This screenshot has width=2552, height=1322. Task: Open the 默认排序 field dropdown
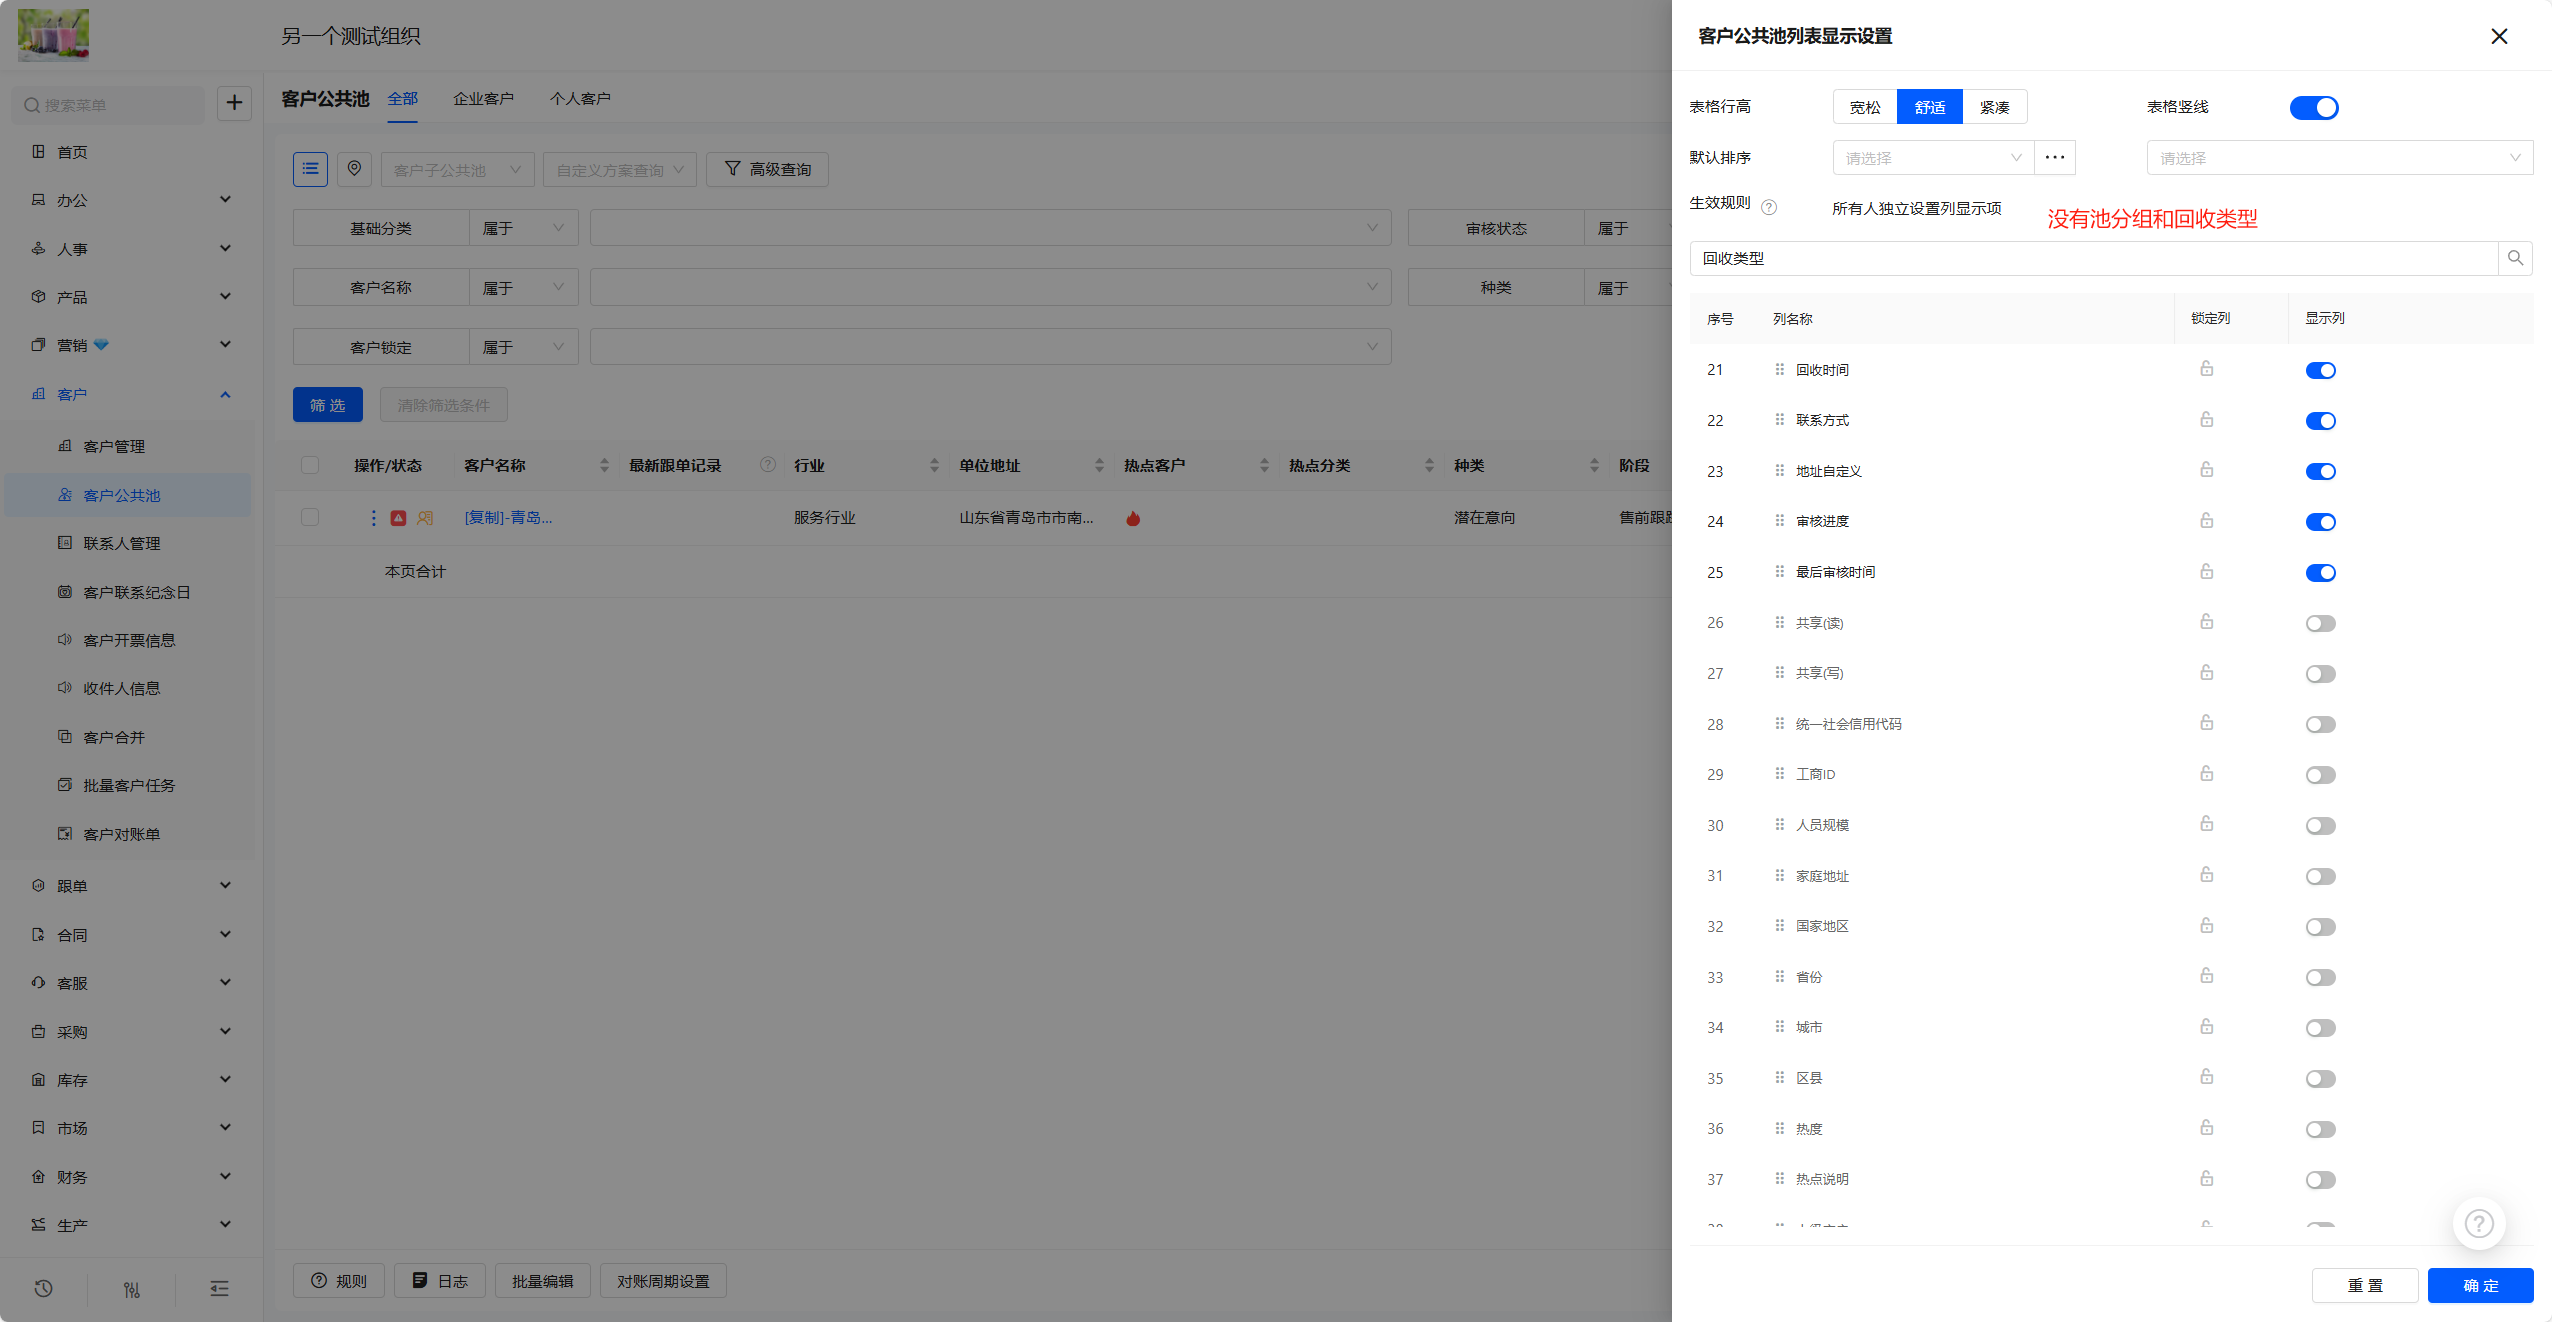[x=1933, y=158]
